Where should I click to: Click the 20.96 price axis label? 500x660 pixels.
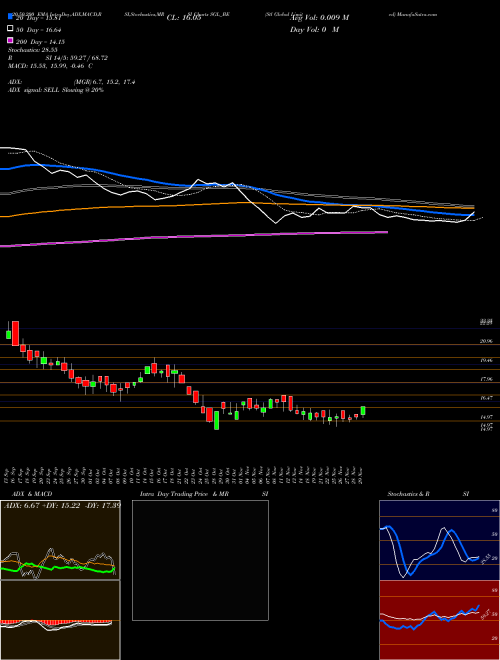click(486, 341)
